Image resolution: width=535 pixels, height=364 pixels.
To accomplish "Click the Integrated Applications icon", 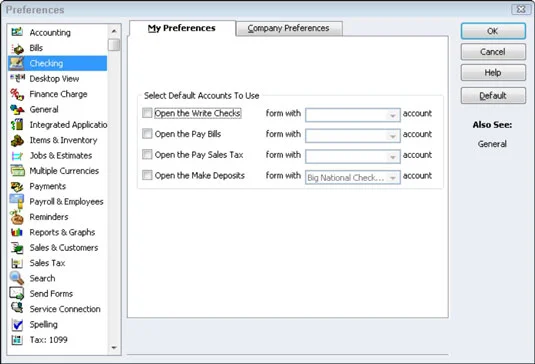I will pos(17,125).
